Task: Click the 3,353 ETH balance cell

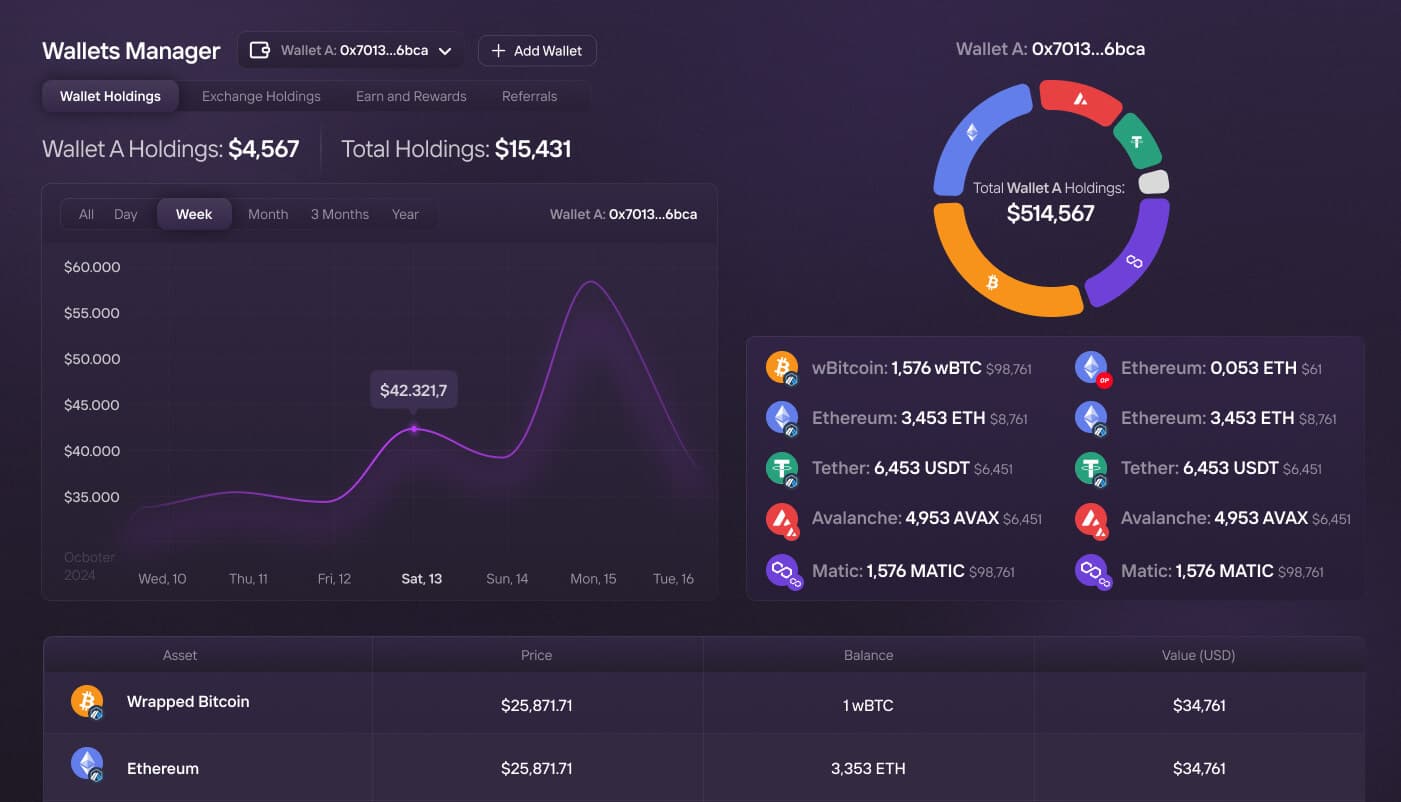Action: click(868, 768)
